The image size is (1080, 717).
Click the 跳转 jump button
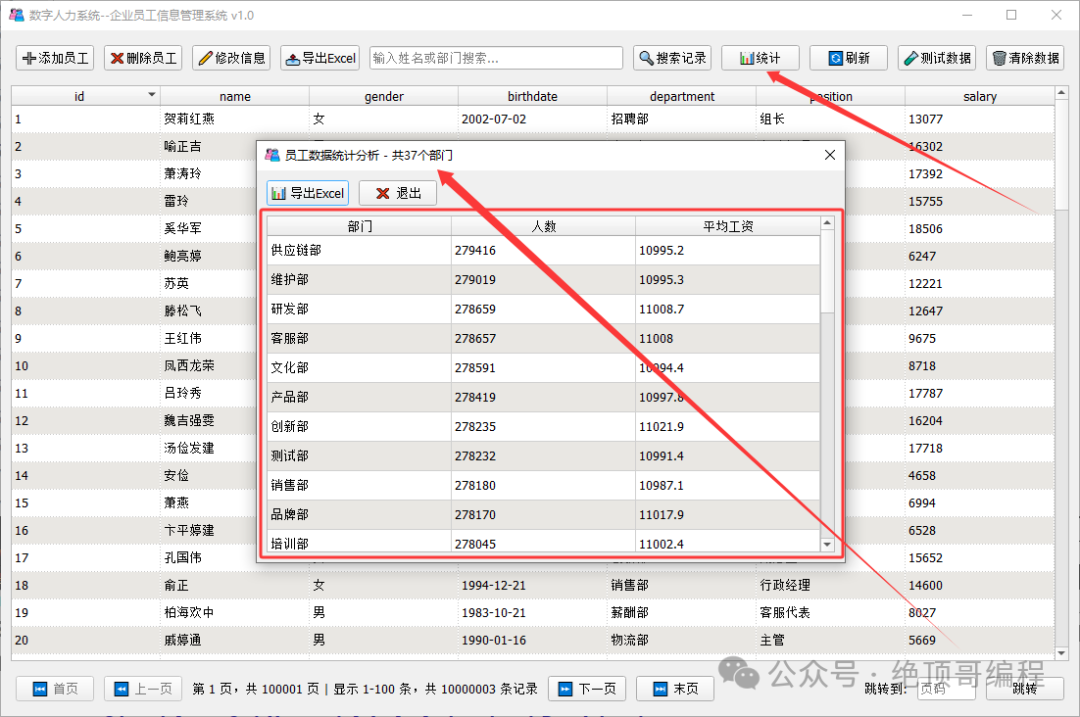[x=1025, y=689]
